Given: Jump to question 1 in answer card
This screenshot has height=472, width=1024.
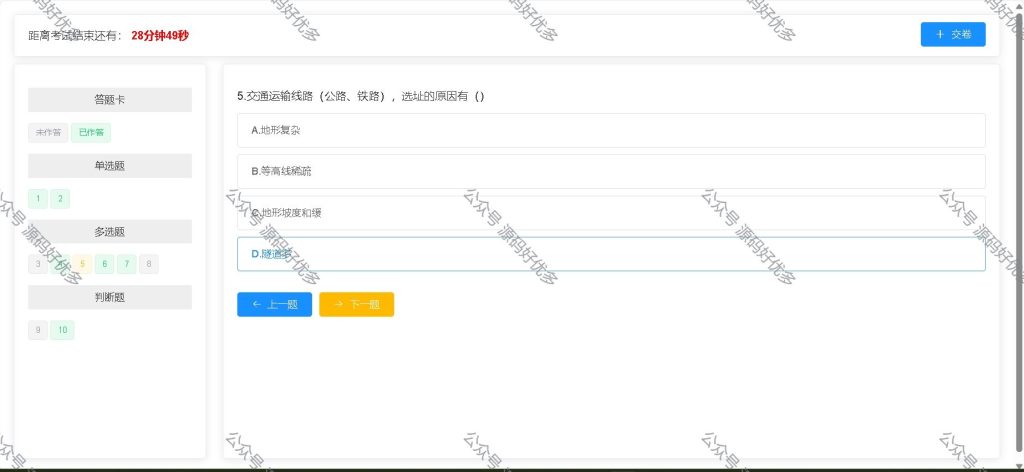Looking at the screenshot, I should click(x=38, y=199).
